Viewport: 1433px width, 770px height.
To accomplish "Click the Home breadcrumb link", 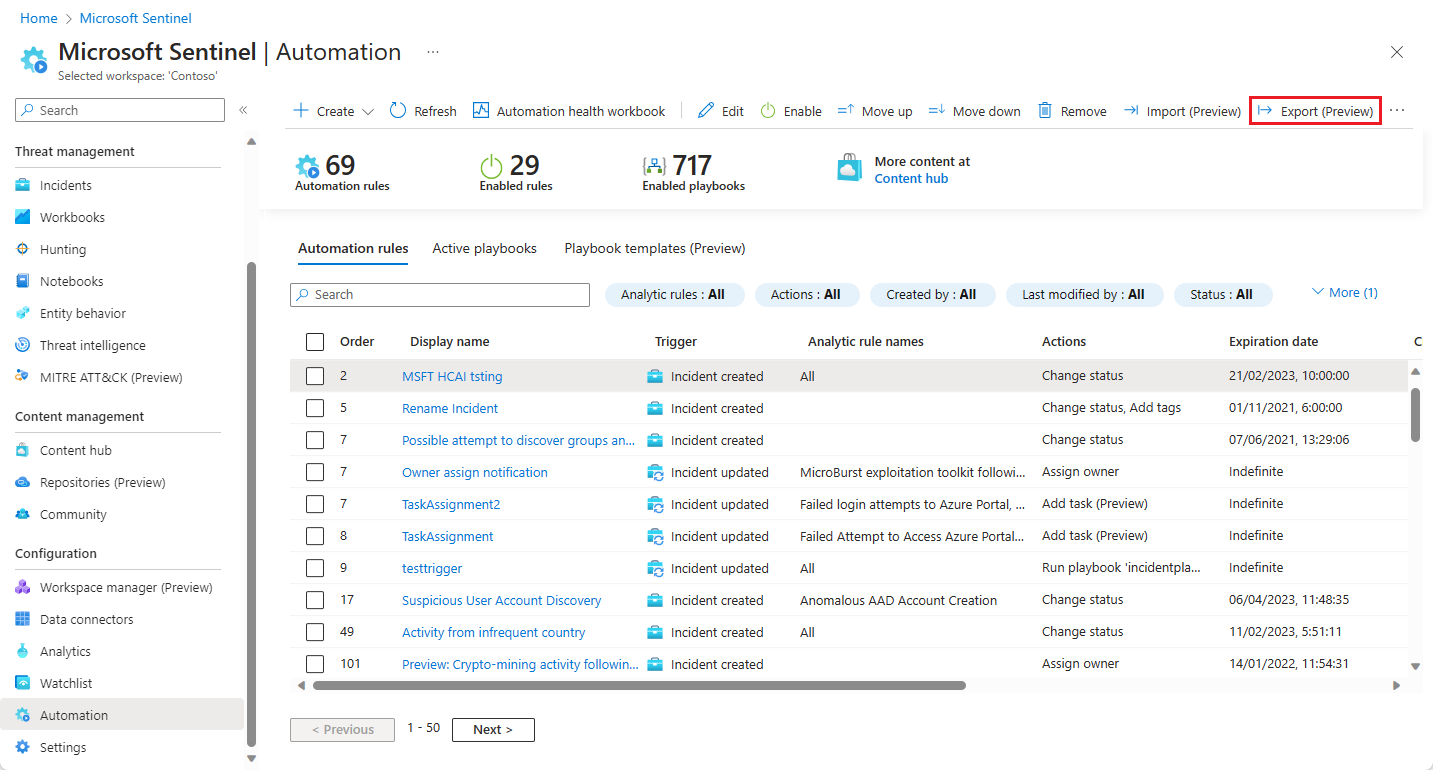I will [38, 18].
